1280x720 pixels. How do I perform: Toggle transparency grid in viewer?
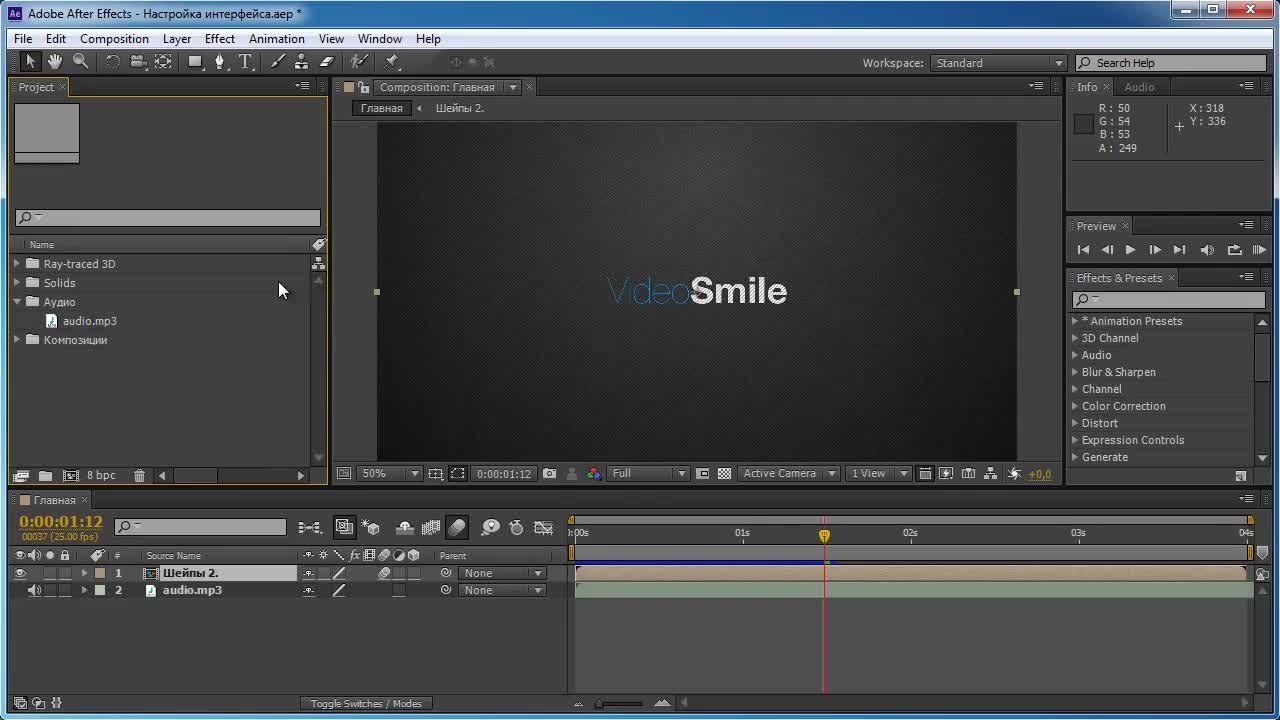(725, 474)
